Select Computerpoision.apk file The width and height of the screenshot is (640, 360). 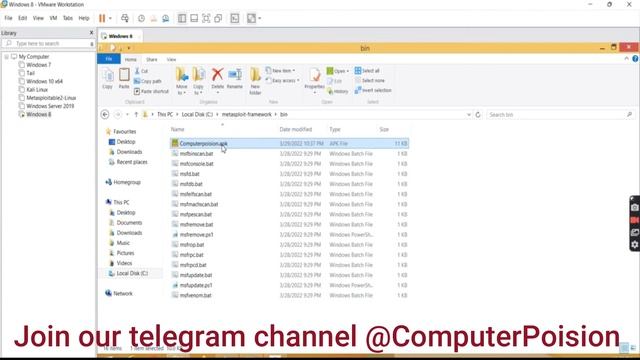tap(289, 144)
